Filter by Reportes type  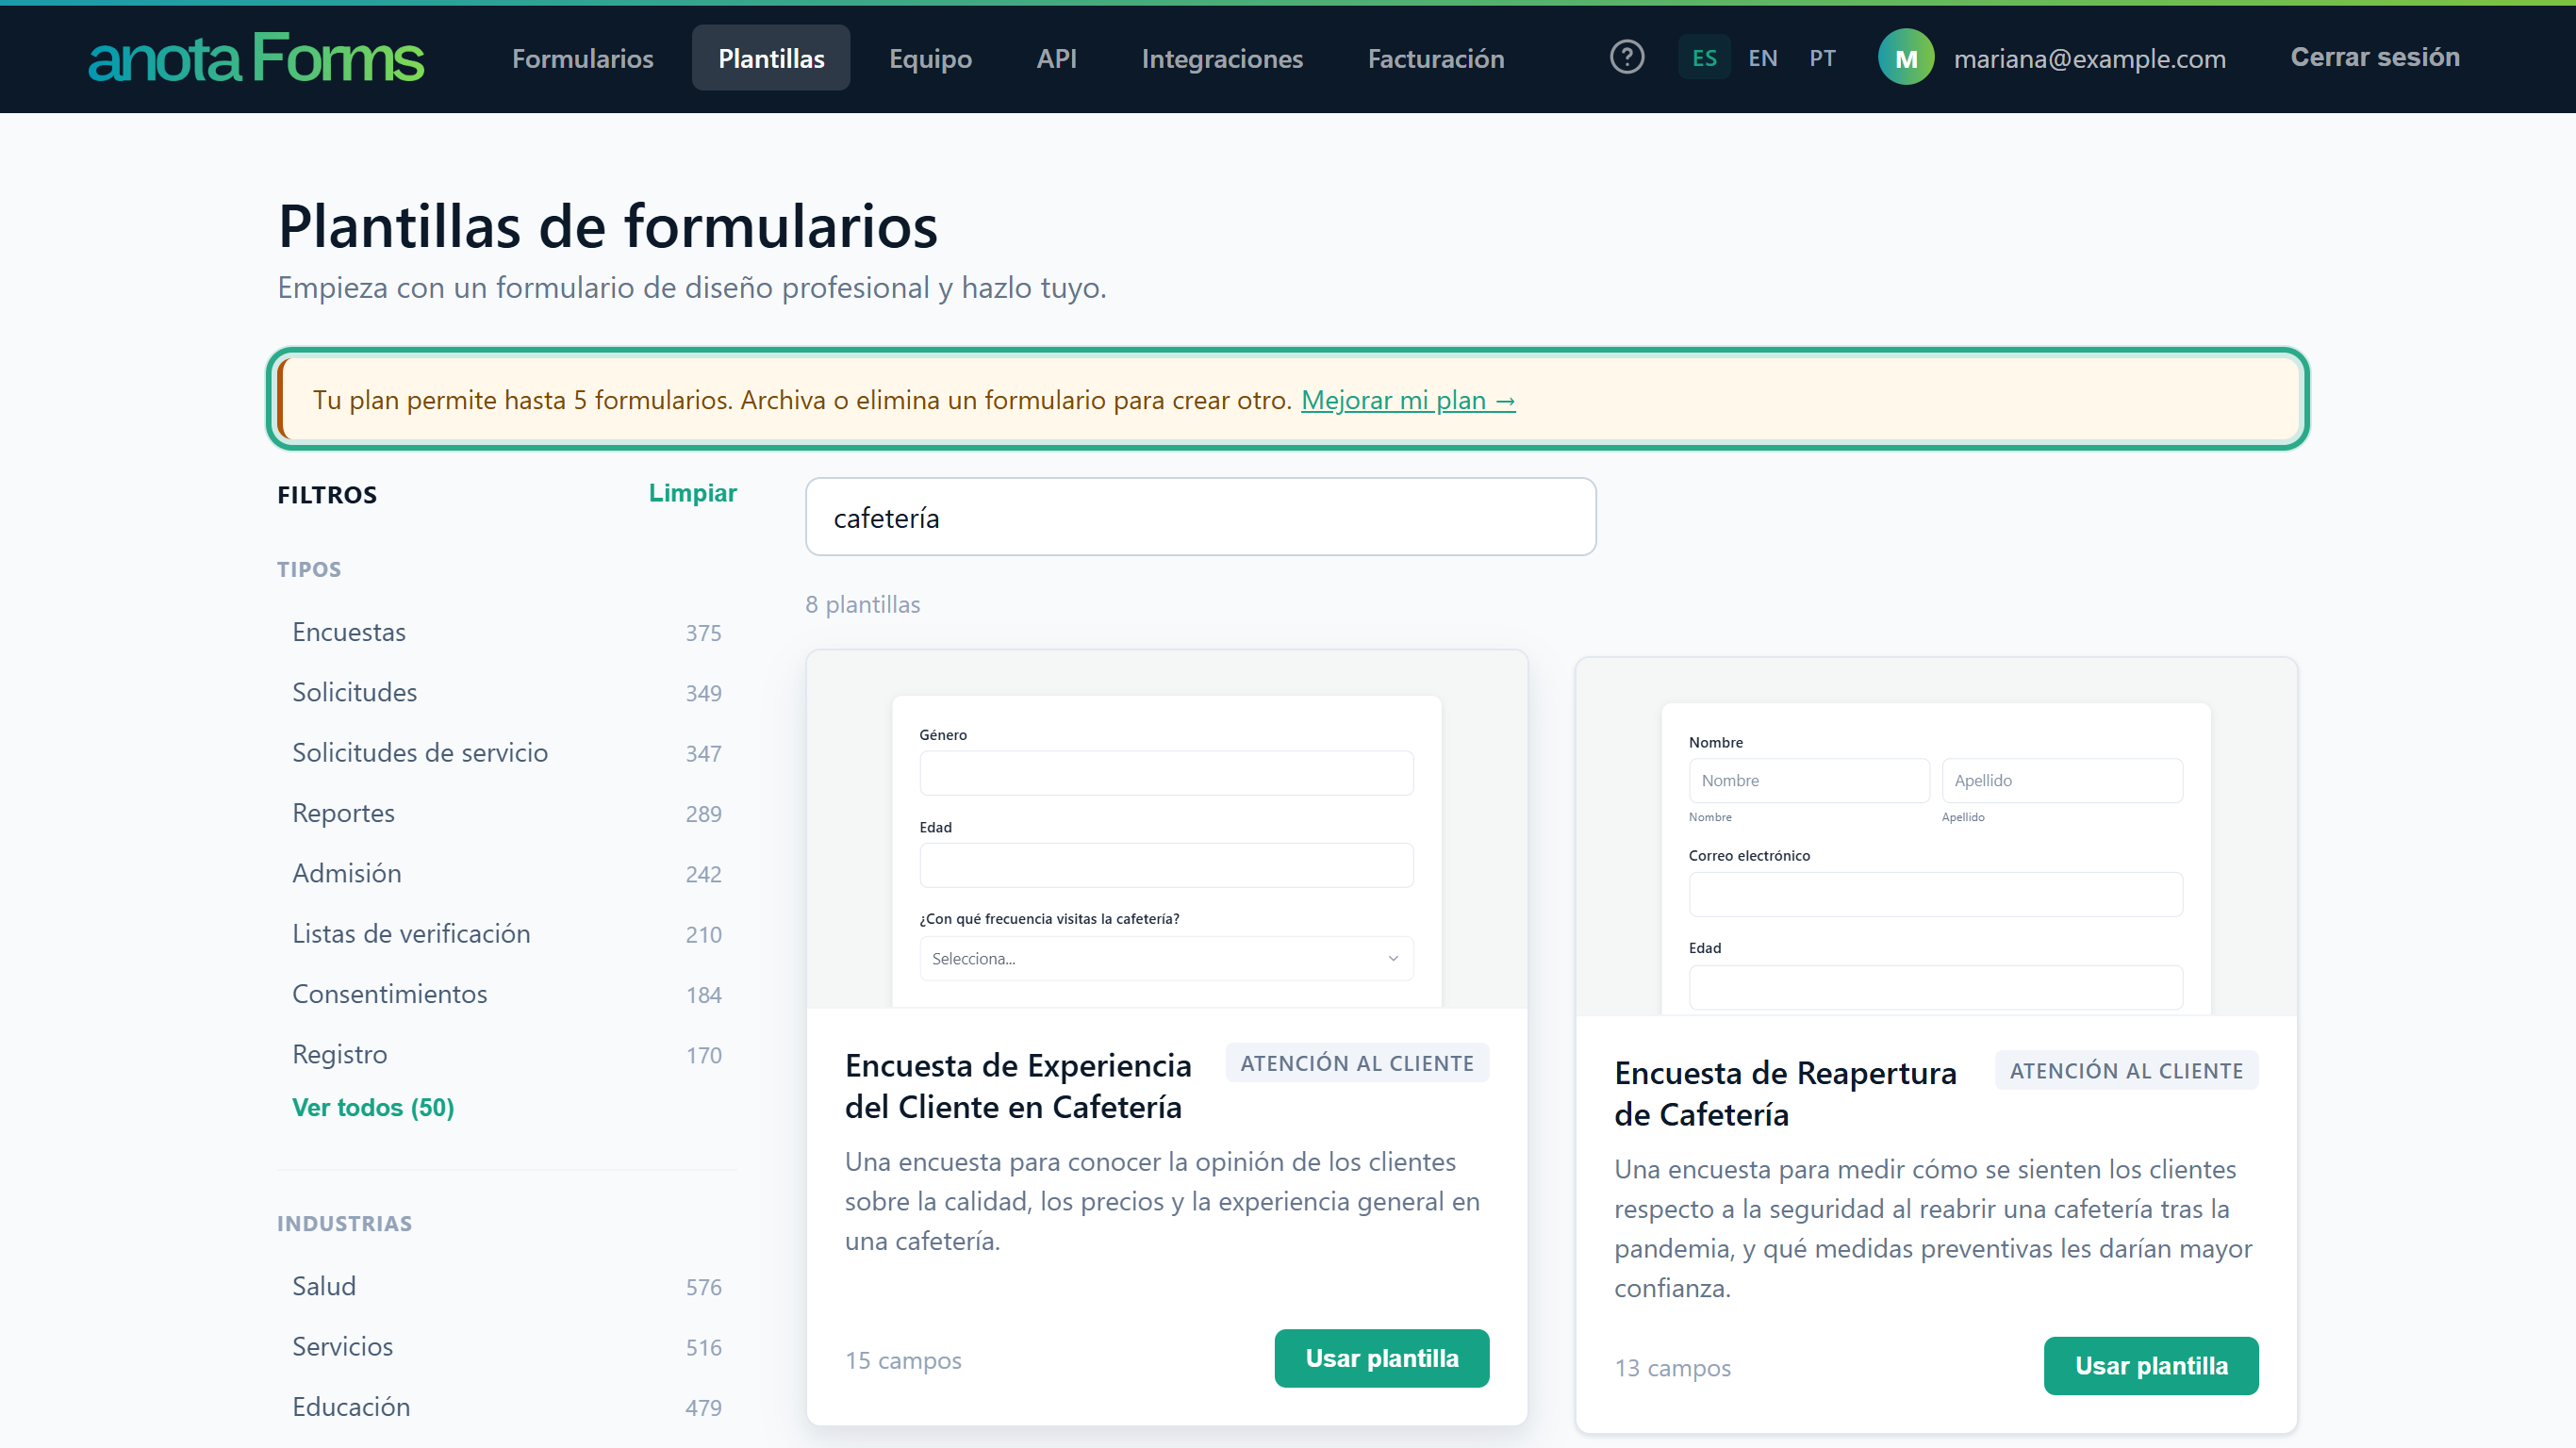coord(506,813)
